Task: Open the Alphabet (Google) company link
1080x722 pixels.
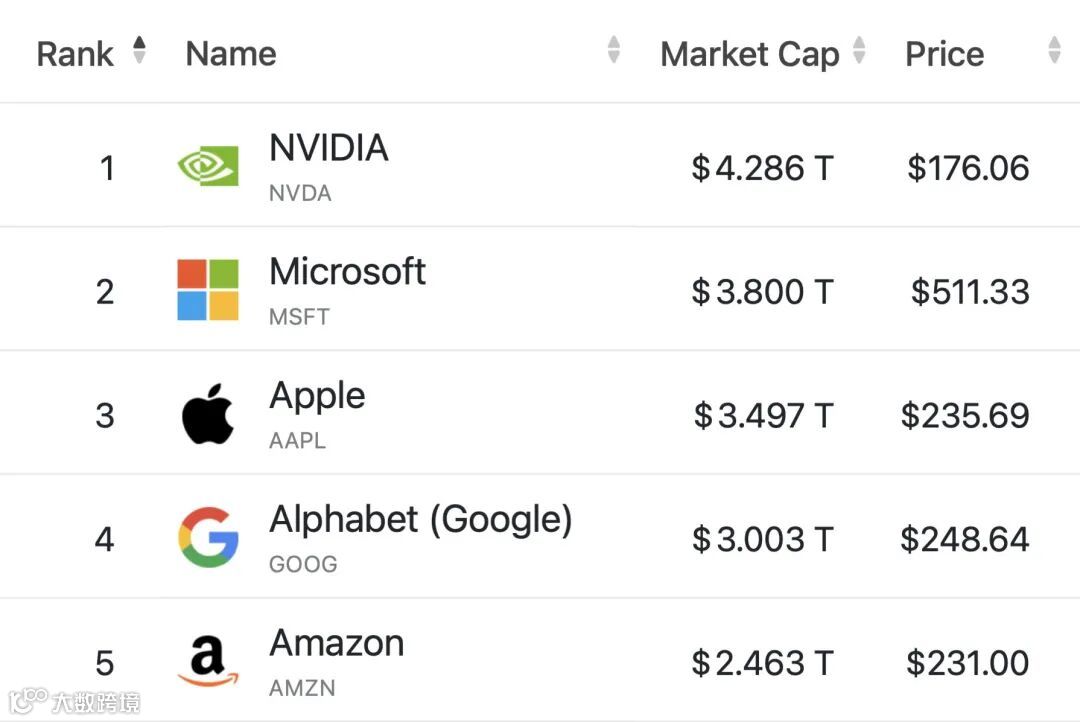Action: [420, 520]
